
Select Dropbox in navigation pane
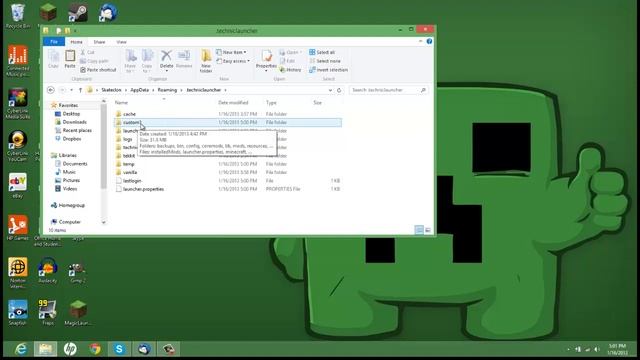71,139
